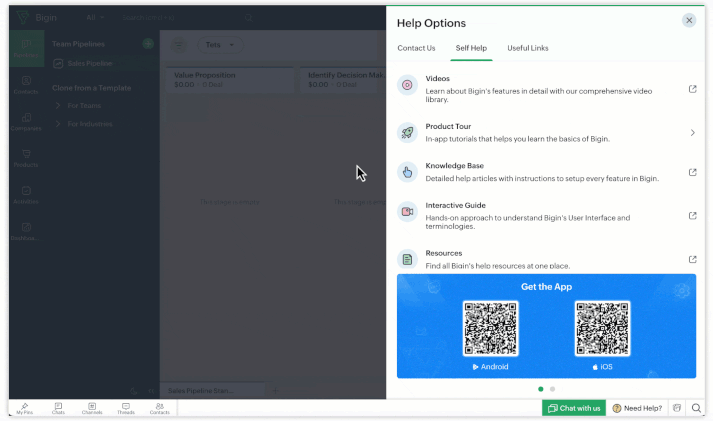The image size is (713, 421).
Task: Click Team Pipelines heading
Action: [x=78, y=44]
